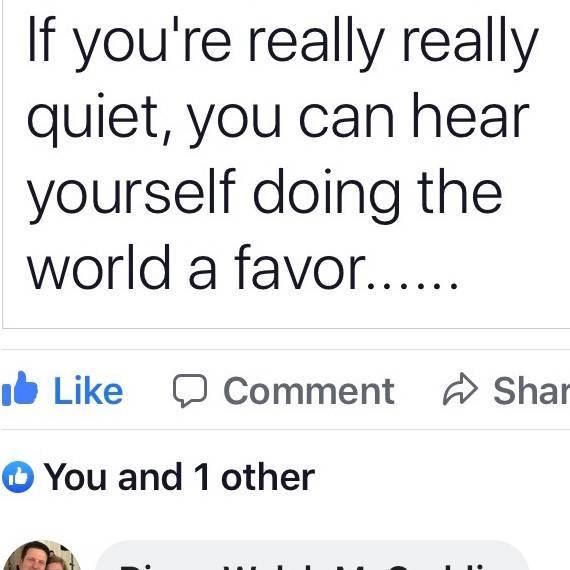Click the word 'quiet' in the post

coord(92,120)
